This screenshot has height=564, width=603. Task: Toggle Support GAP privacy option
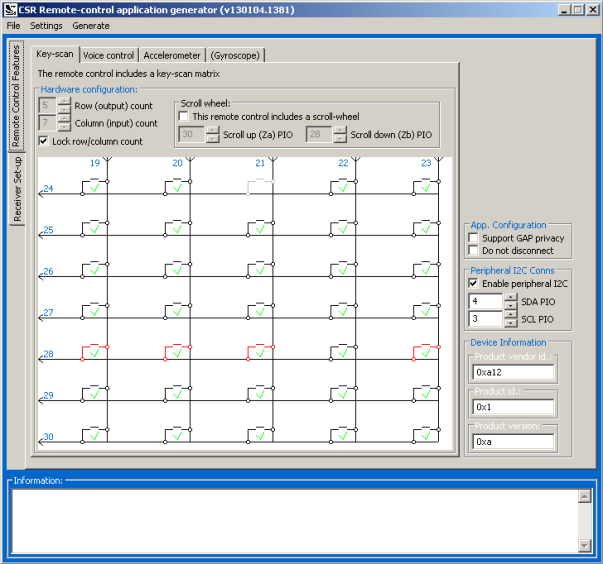coord(474,238)
